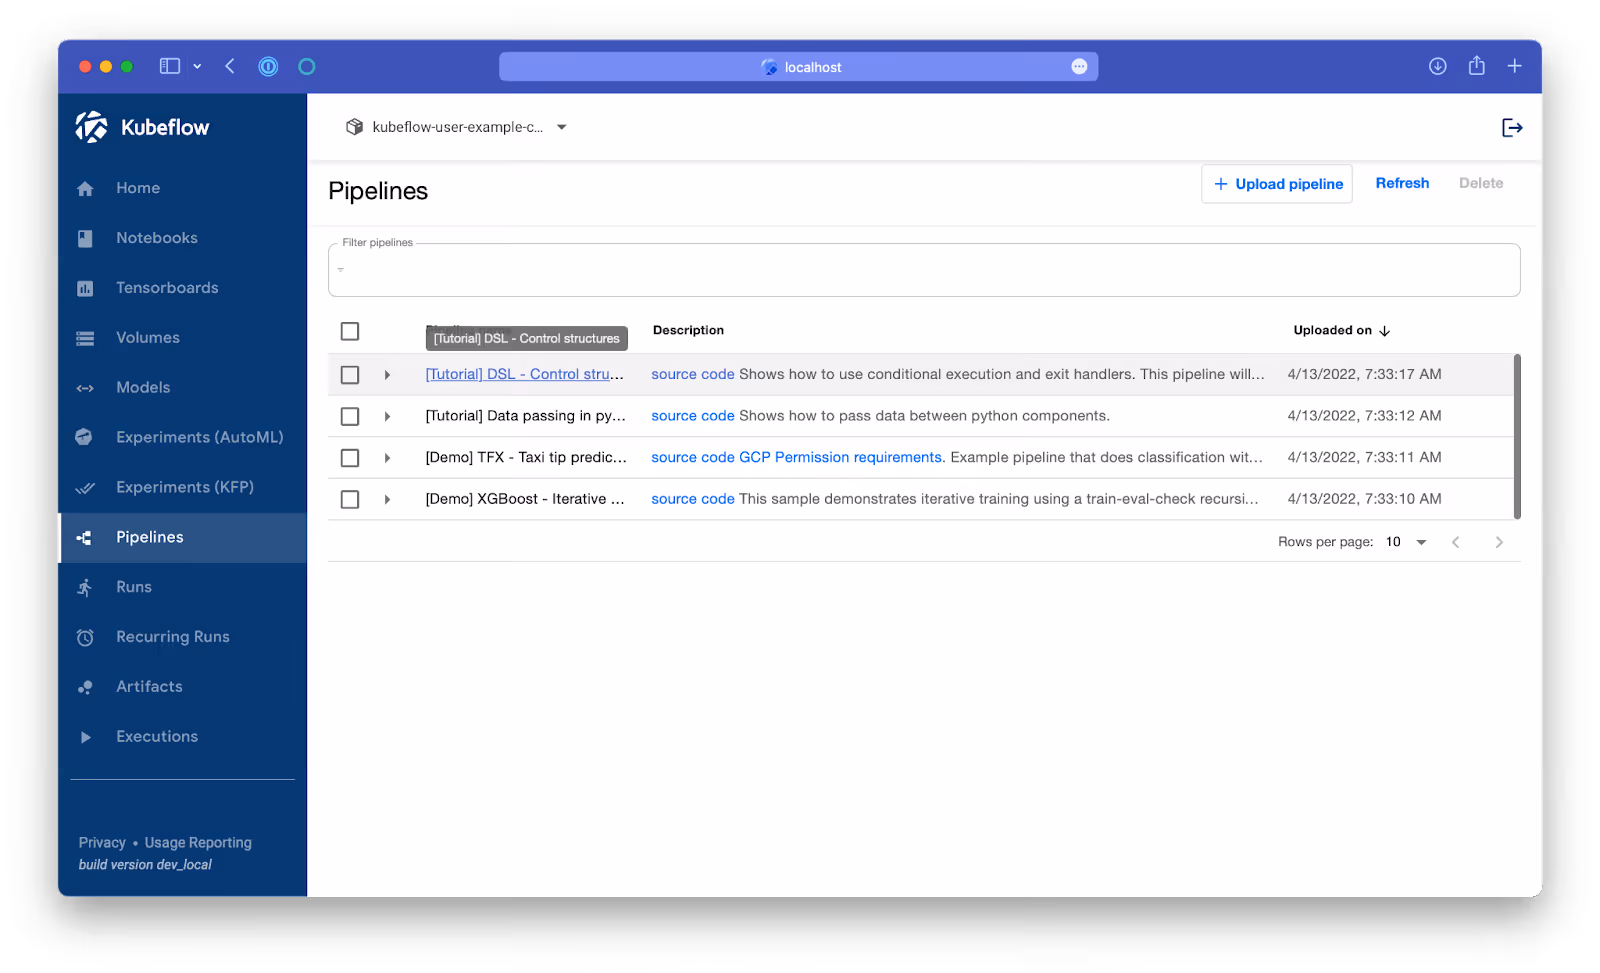Click the Models arrows icon

click(85, 388)
